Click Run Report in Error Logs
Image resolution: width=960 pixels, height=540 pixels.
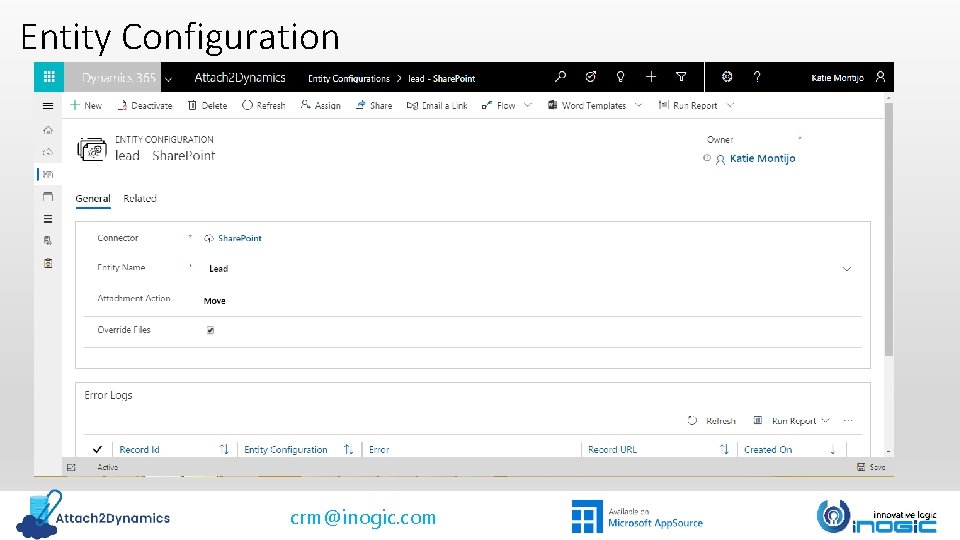784,421
